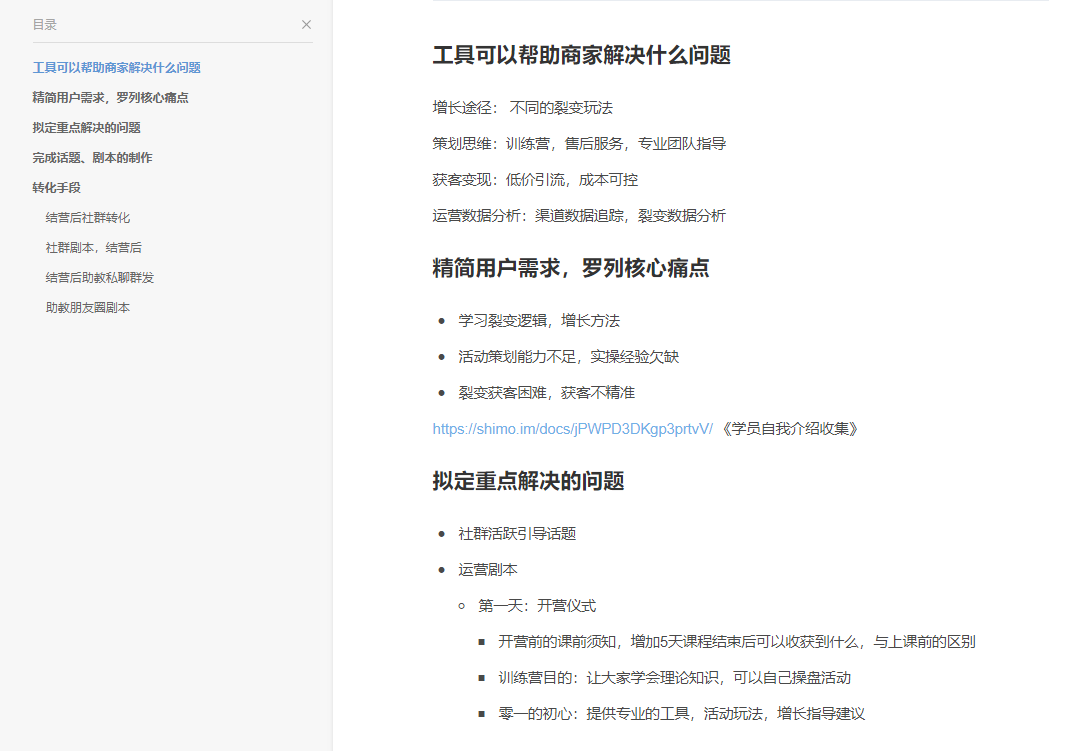The width and height of the screenshot is (1070, 751).
Task: Click the bullet item 学习裂变逻辑，增长方法
Action: click(539, 321)
